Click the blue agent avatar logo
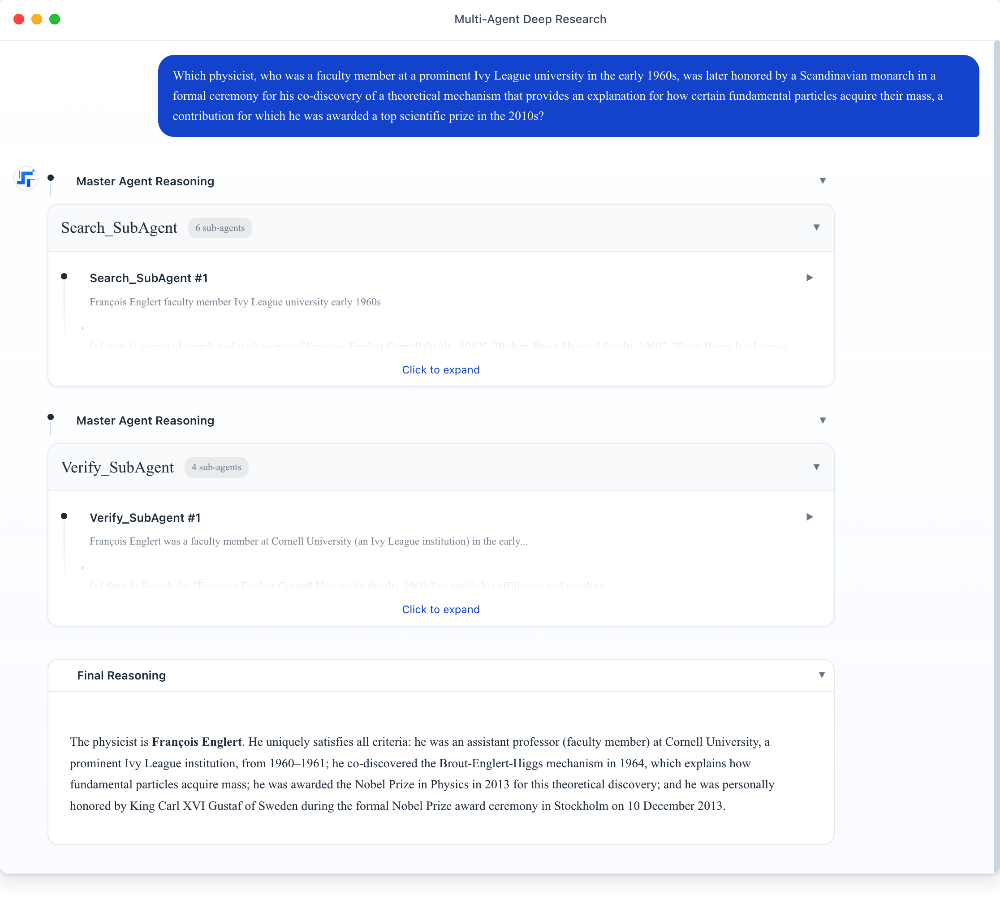This screenshot has height=906, width=1000. pos(26,179)
